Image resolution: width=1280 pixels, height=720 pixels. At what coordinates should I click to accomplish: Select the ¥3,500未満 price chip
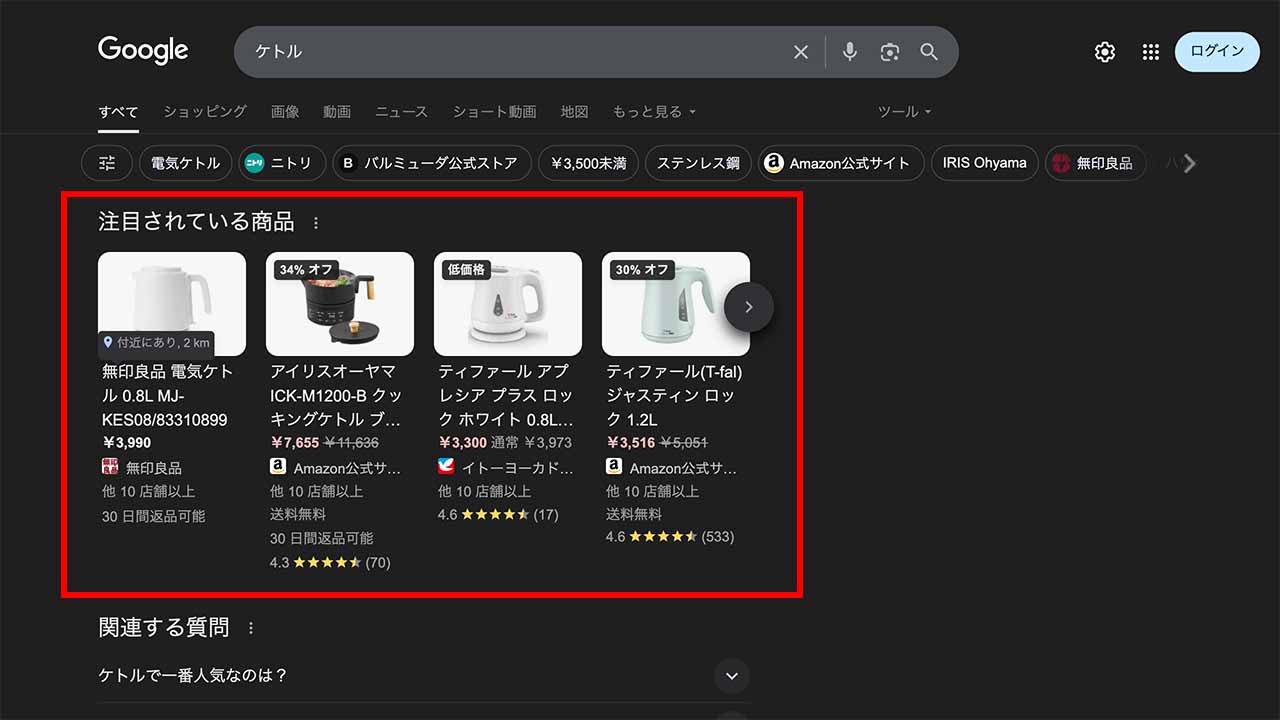(x=588, y=163)
